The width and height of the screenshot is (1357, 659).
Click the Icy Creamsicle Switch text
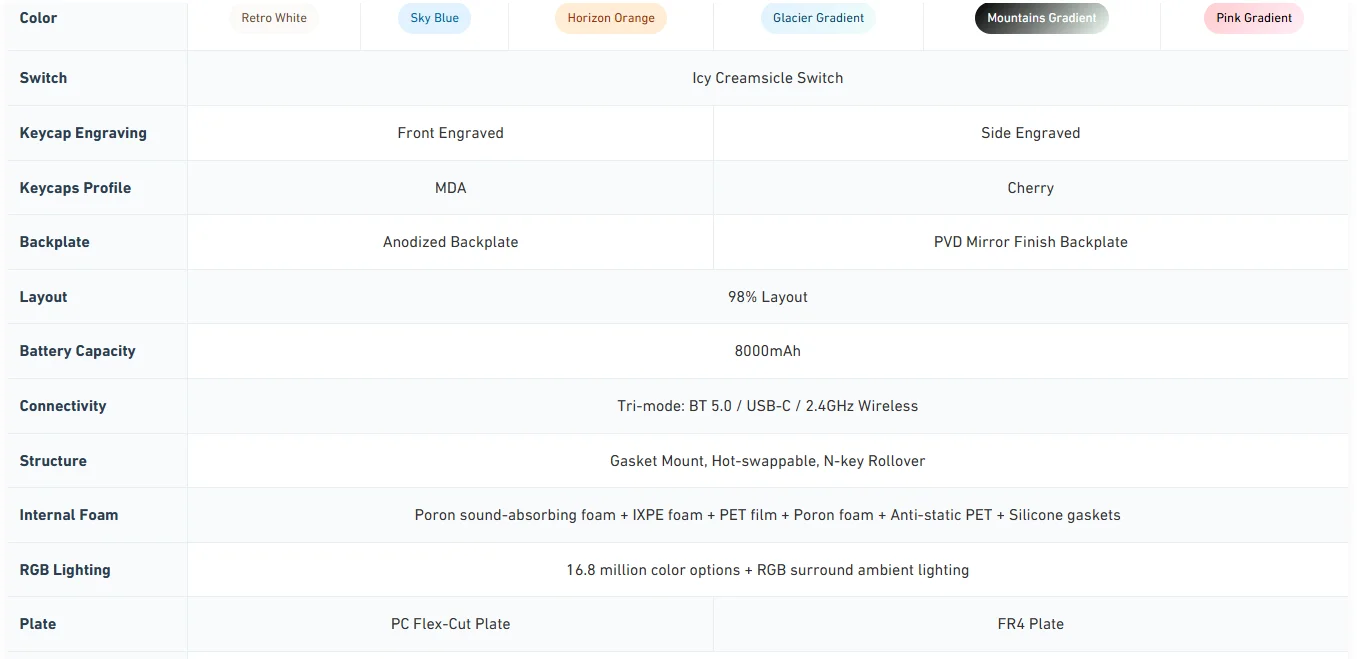(767, 78)
